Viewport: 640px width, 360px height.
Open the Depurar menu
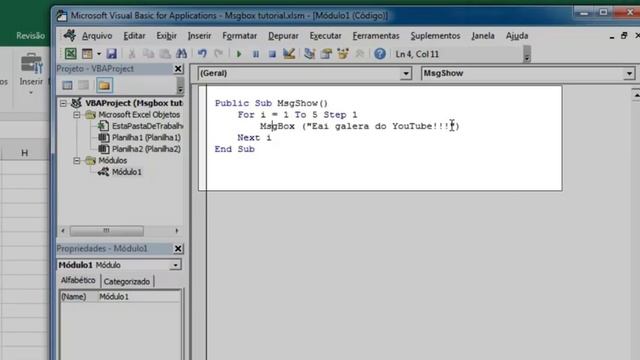[283, 36]
